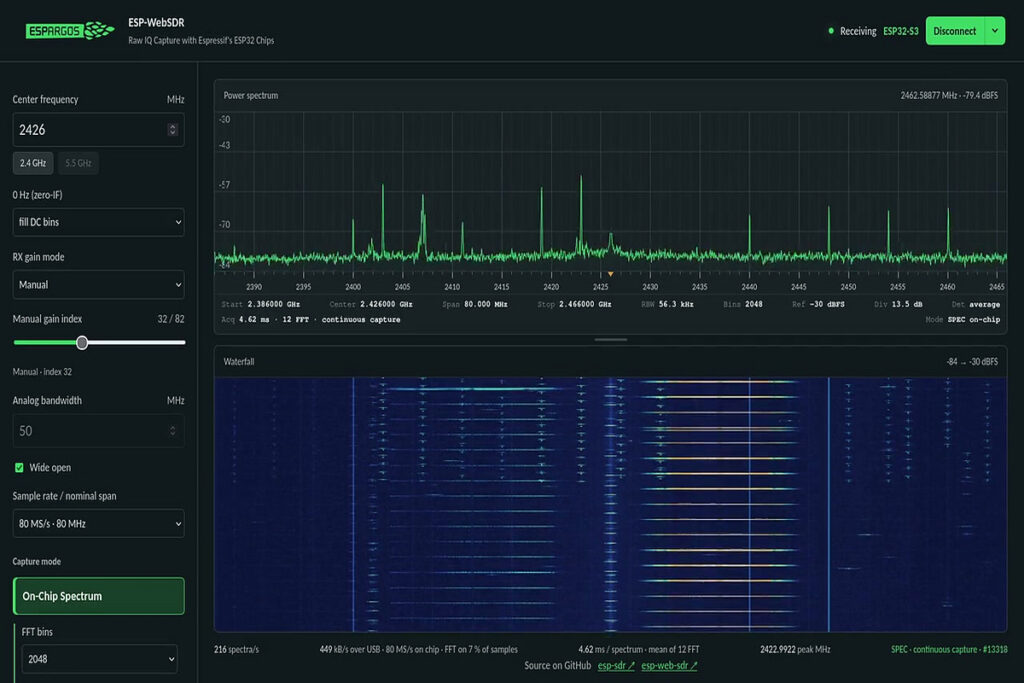This screenshot has width=1024, height=683.
Task: Click the Bins 2048 readout
Action: (x=743, y=304)
